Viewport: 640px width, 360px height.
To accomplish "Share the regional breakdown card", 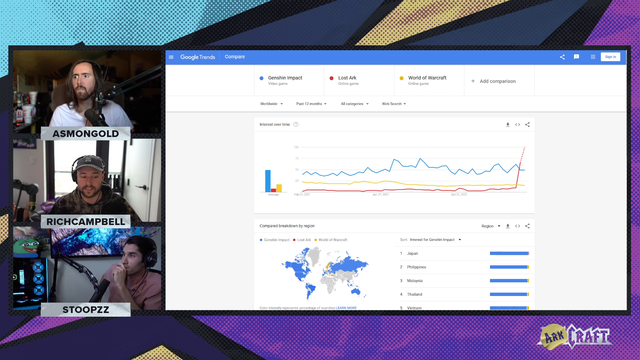I will click(x=527, y=226).
